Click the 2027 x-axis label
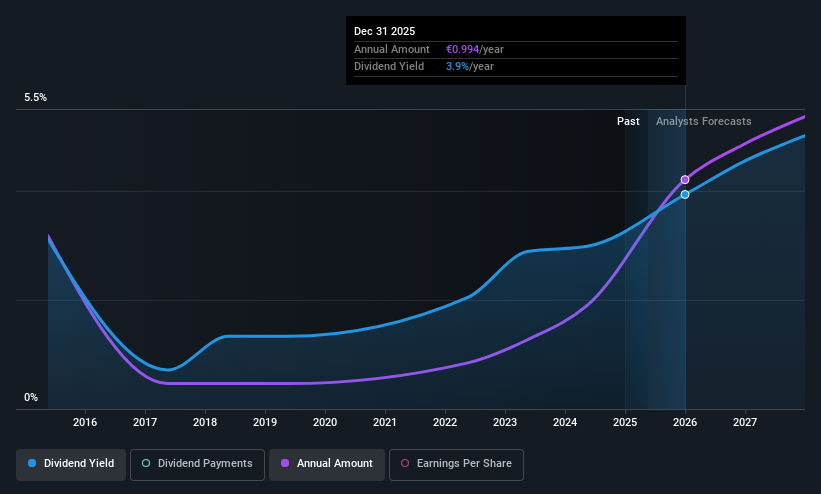The image size is (821, 494). coord(745,422)
